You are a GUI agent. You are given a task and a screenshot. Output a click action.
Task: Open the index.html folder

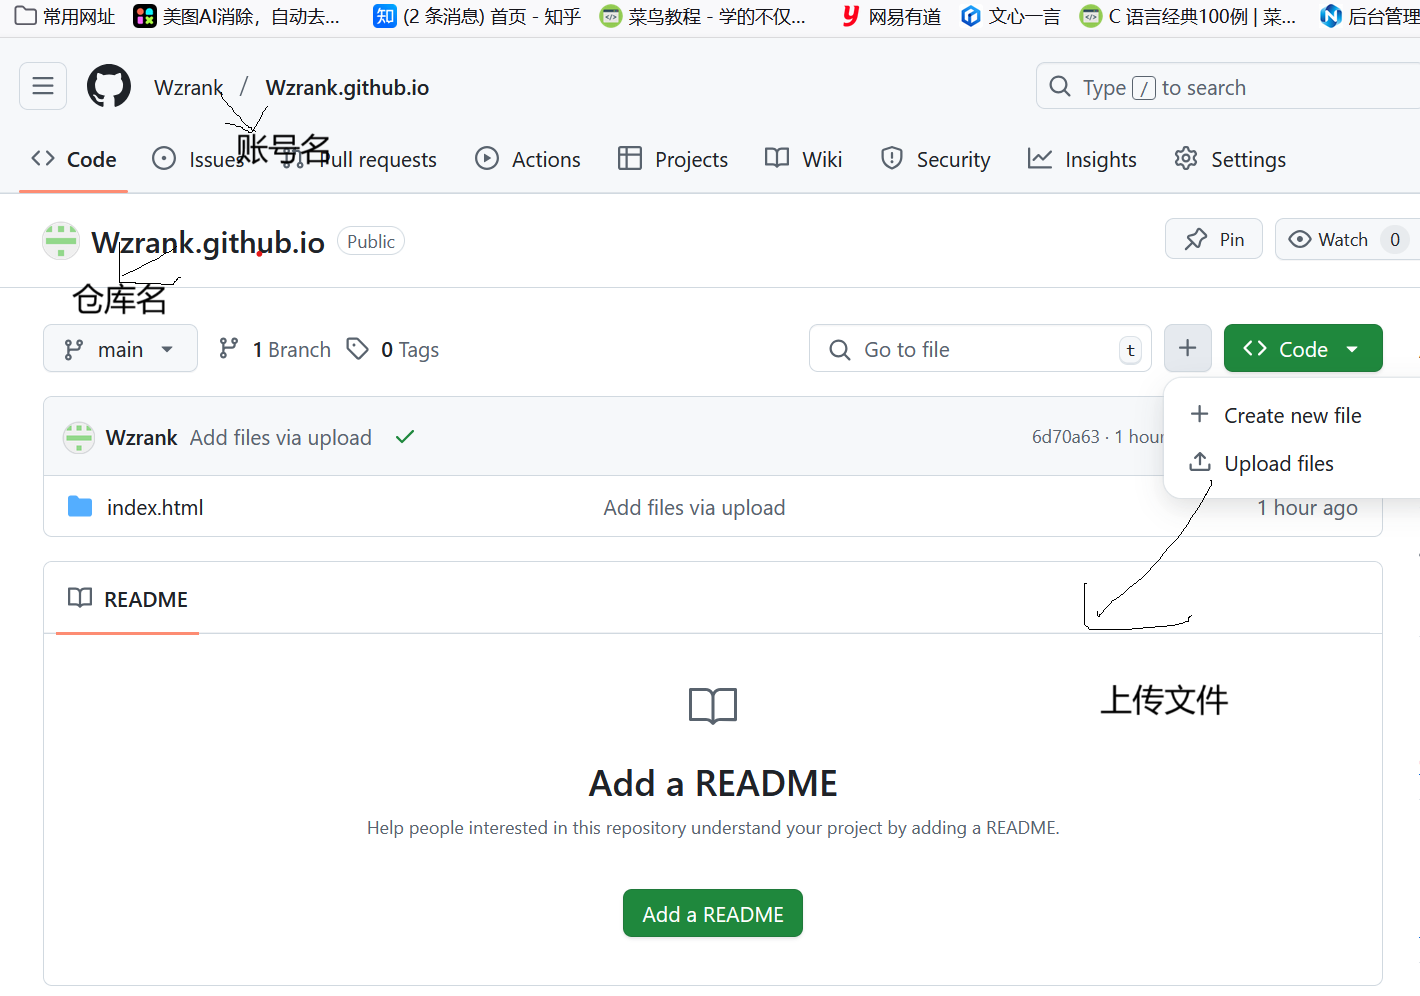155,507
